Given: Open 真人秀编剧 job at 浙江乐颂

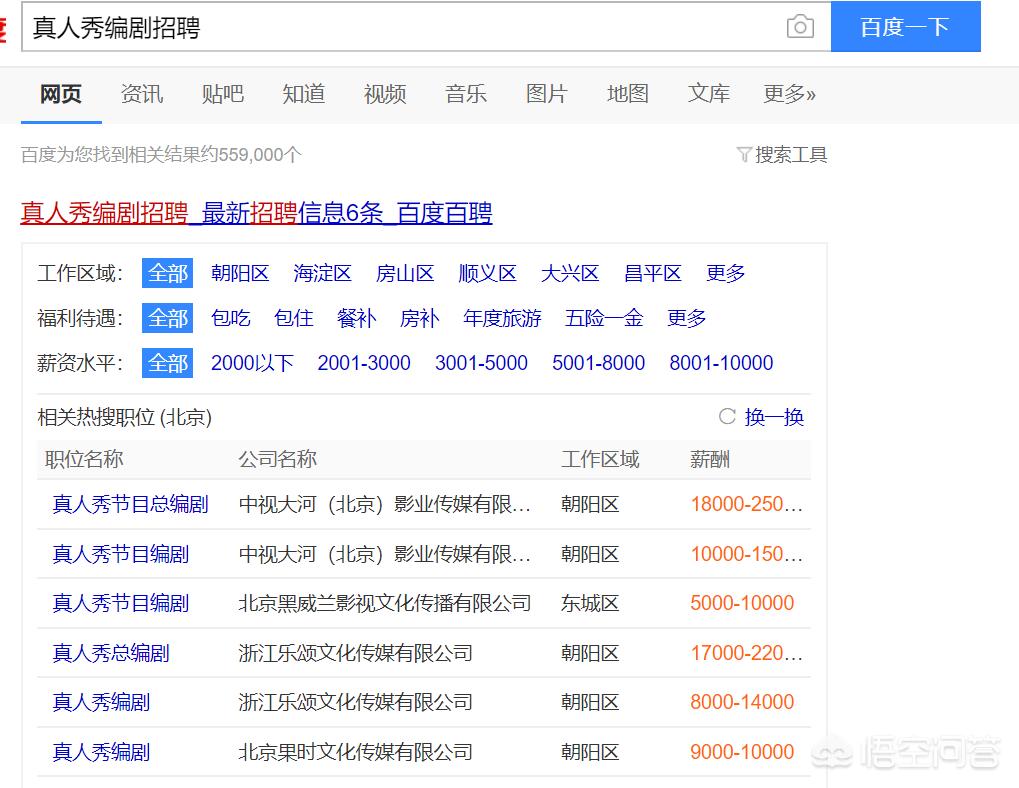Looking at the screenshot, I should click(x=101, y=702).
